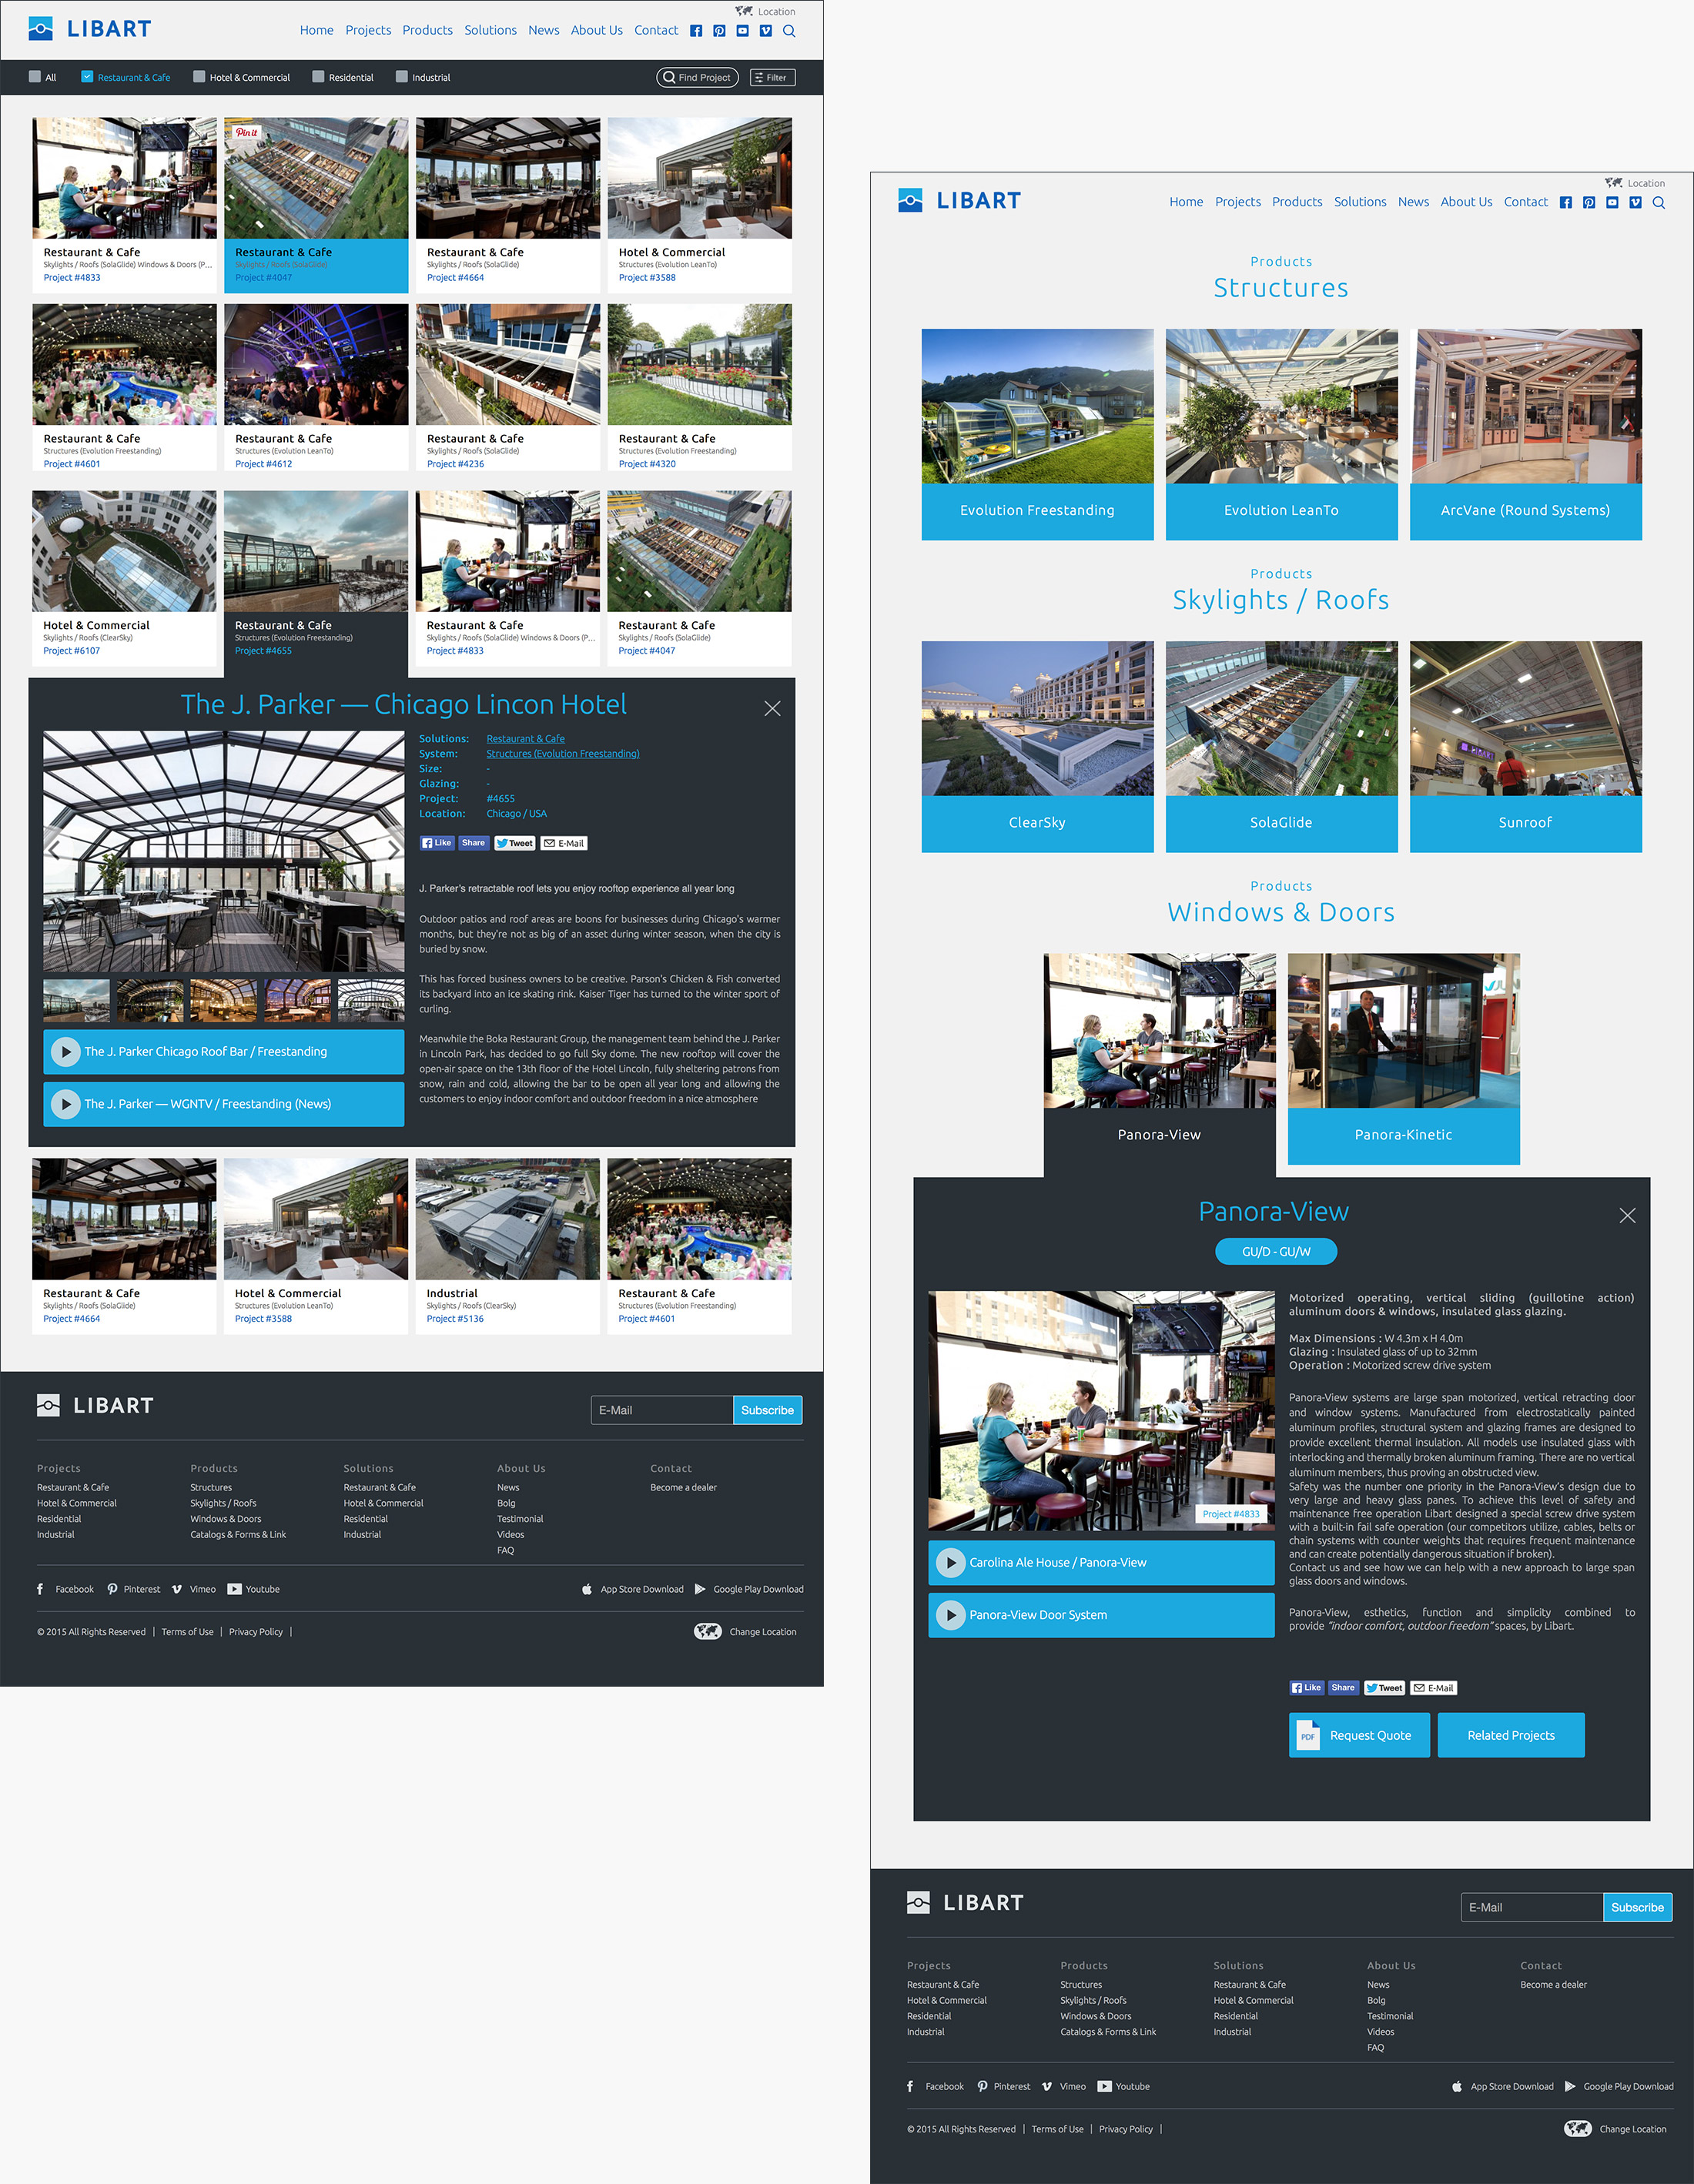Image resolution: width=1694 pixels, height=2184 pixels.
Task: Open Pinterest icon in left page header
Action: (x=719, y=31)
